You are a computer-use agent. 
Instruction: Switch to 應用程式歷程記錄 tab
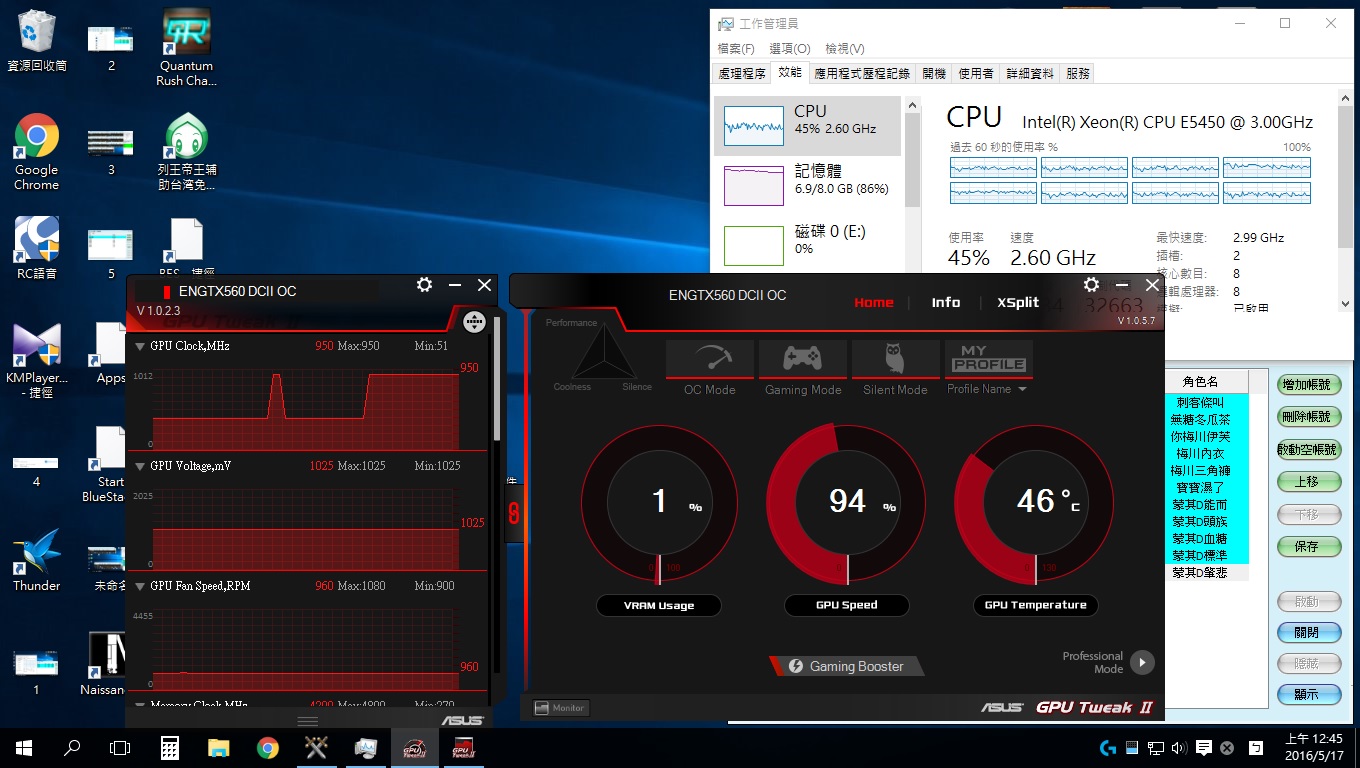(x=862, y=73)
